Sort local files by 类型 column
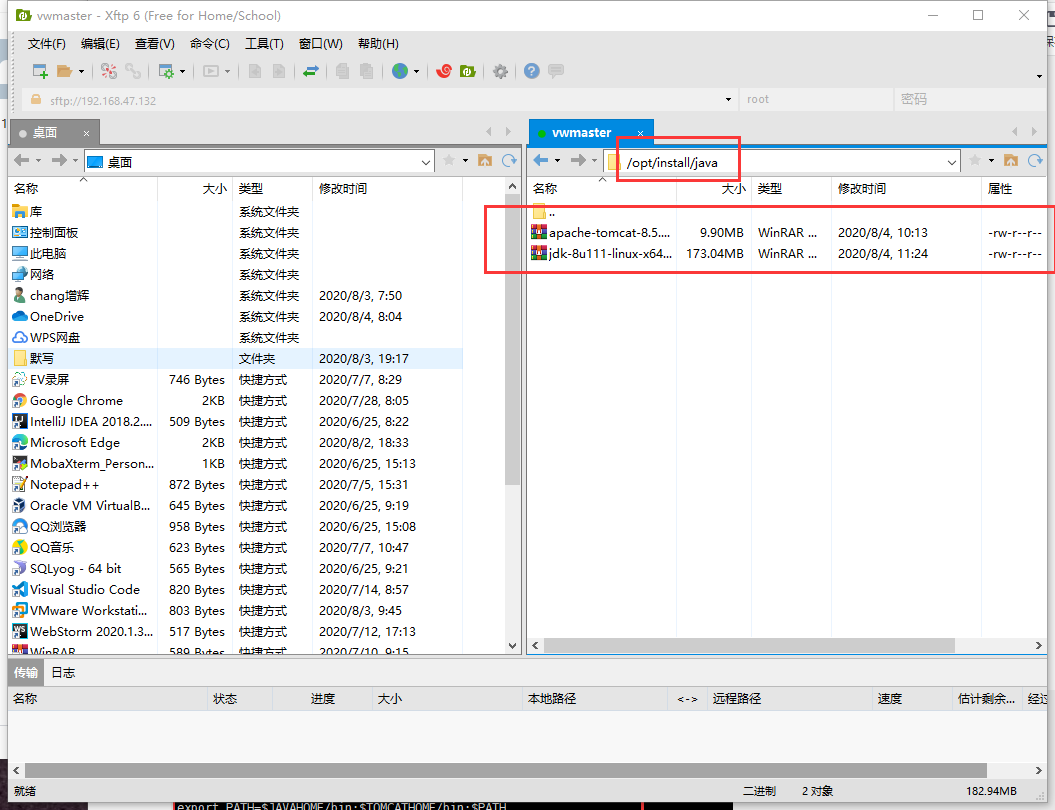 point(272,189)
